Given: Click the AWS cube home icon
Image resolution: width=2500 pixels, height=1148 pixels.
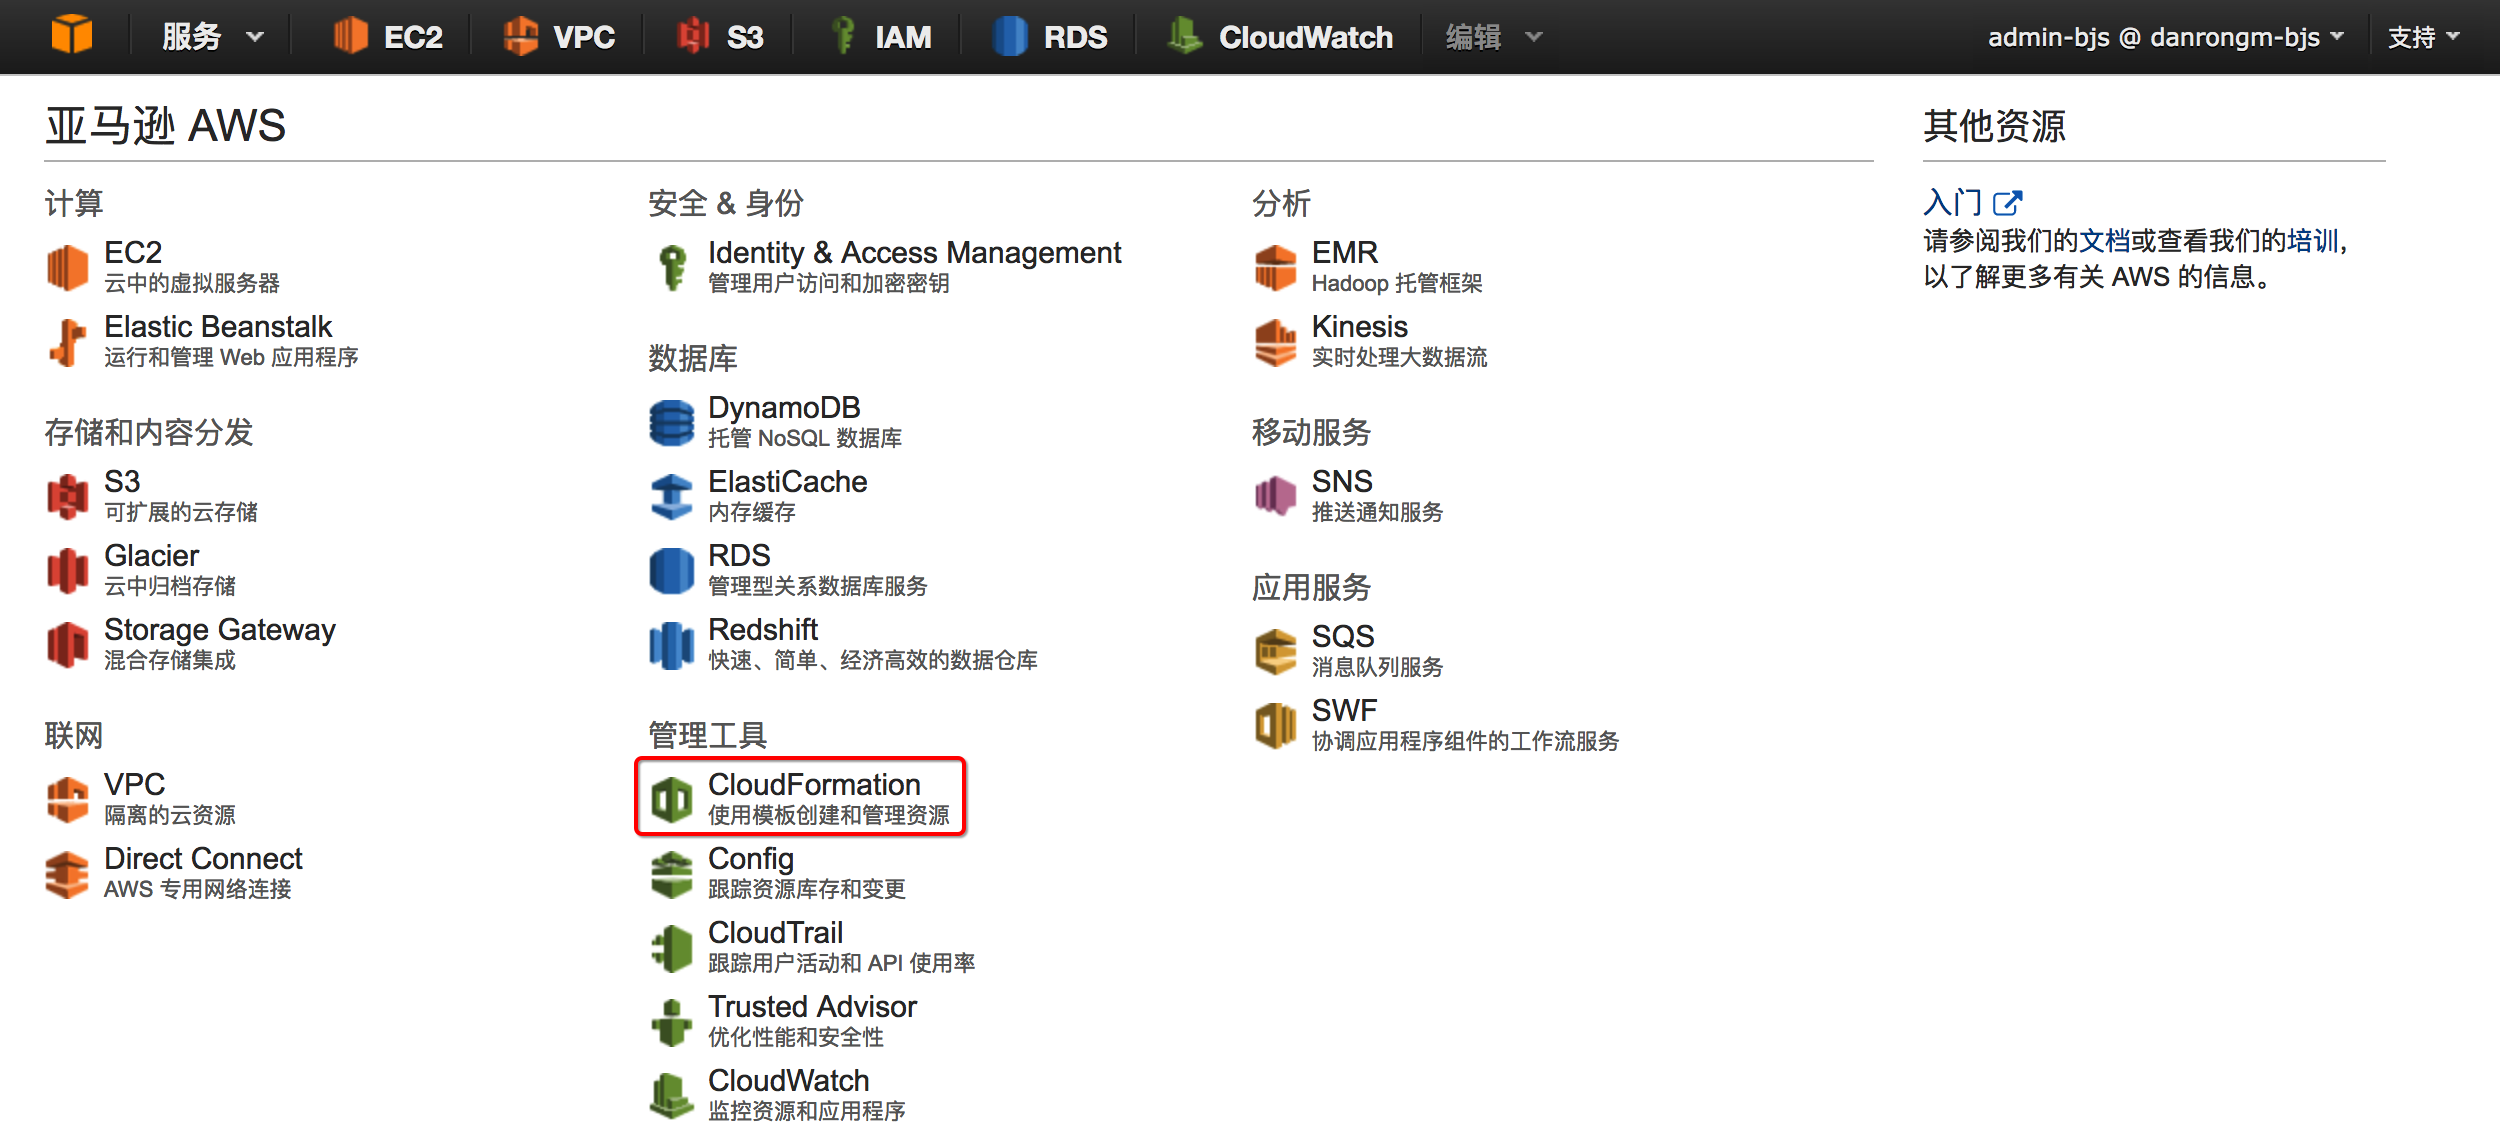Looking at the screenshot, I should coord(71,36).
